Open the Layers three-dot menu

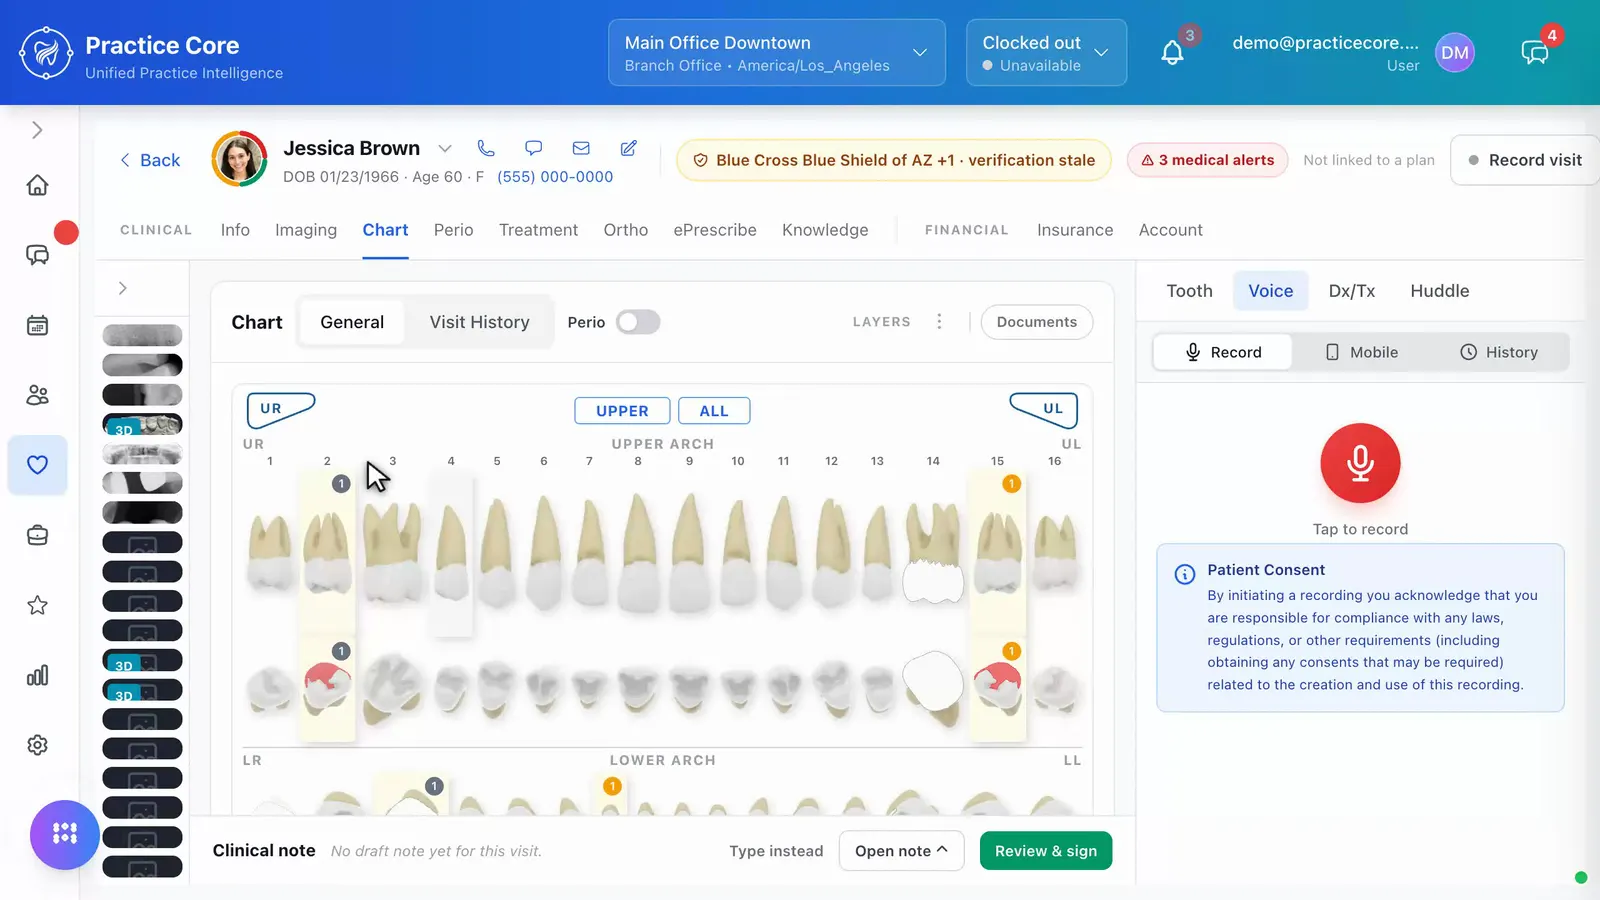coord(939,321)
